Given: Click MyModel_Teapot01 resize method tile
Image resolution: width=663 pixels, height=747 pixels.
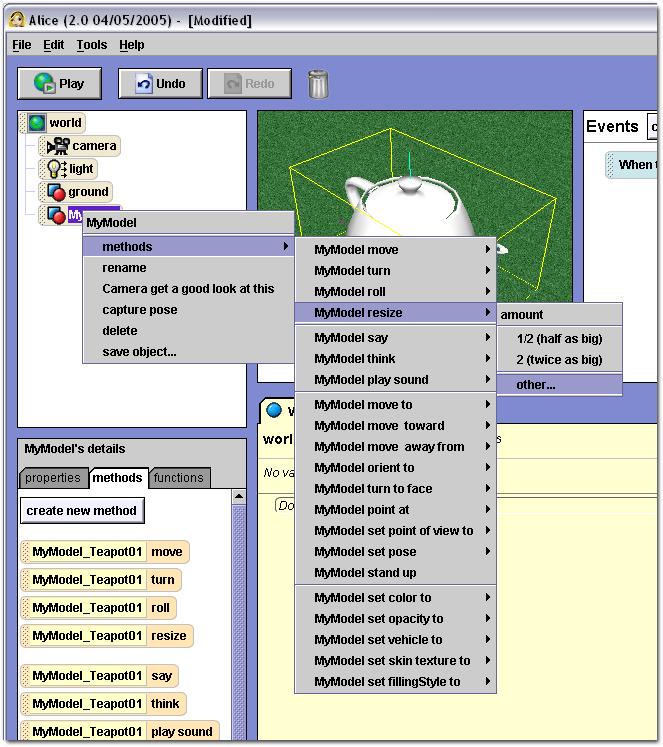Looking at the screenshot, I should tap(107, 636).
